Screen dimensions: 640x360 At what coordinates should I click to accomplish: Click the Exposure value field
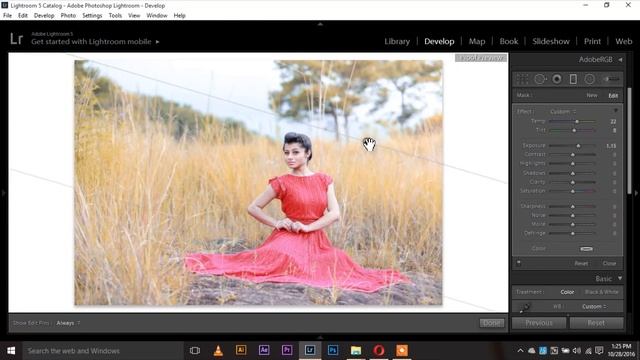611,146
